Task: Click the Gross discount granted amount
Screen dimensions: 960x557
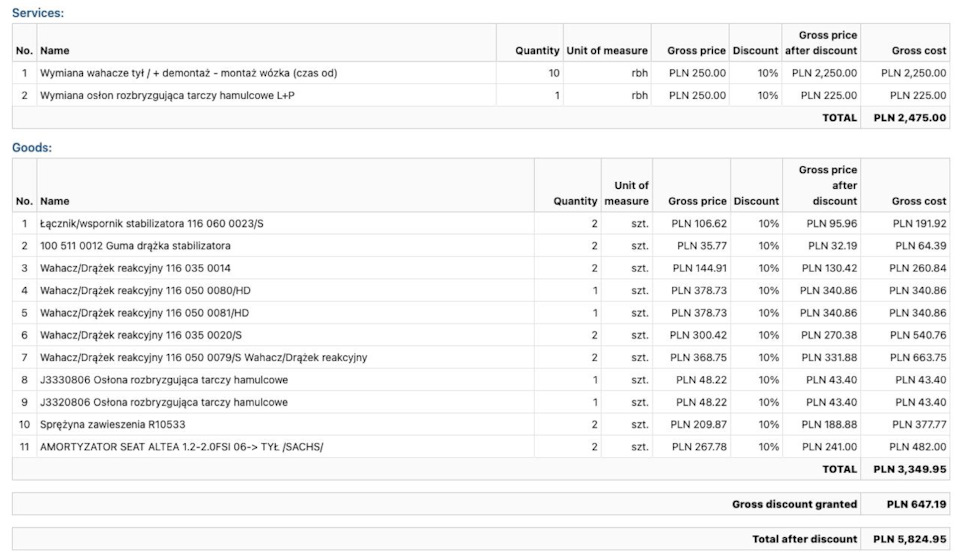Action: pos(916,505)
